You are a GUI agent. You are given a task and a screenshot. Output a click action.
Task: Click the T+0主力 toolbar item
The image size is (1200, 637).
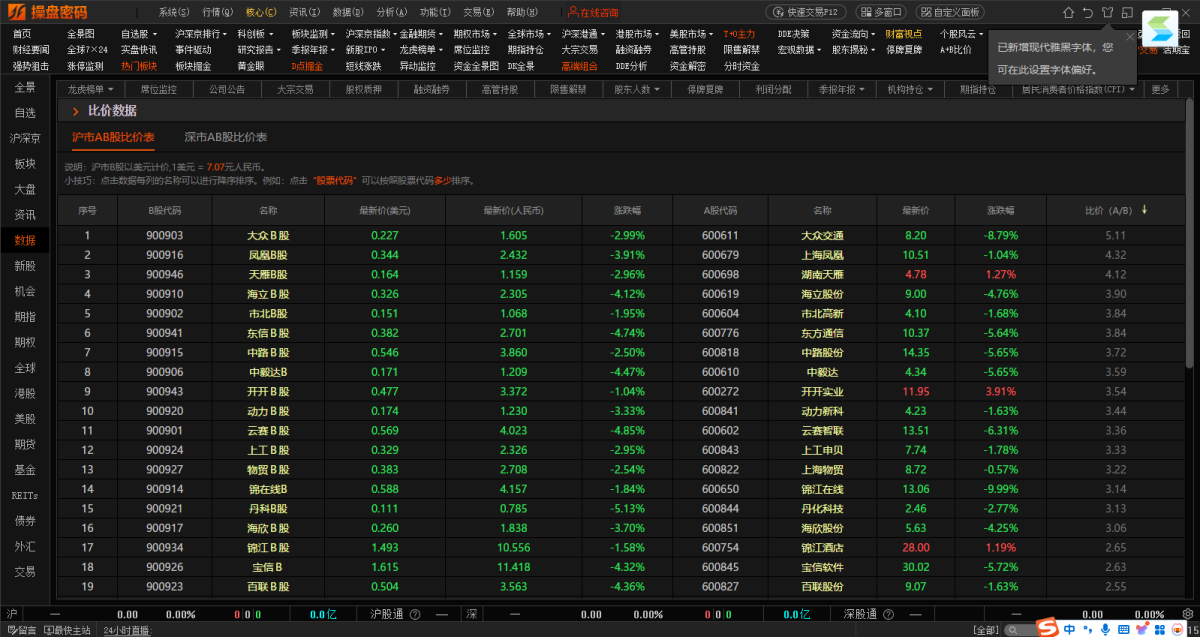click(x=739, y=34)
